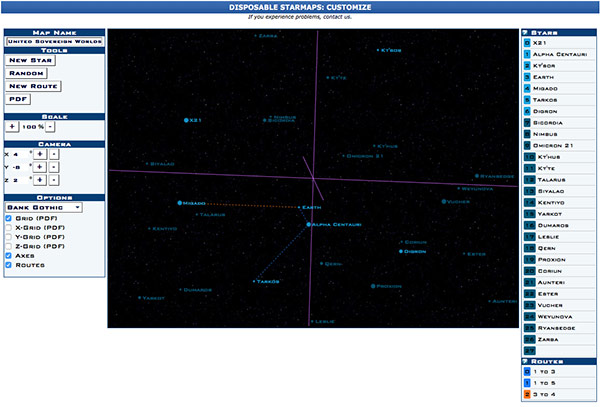Select star 11 Ky'te number badge
600x407 pixels.
tap(530, 168)
